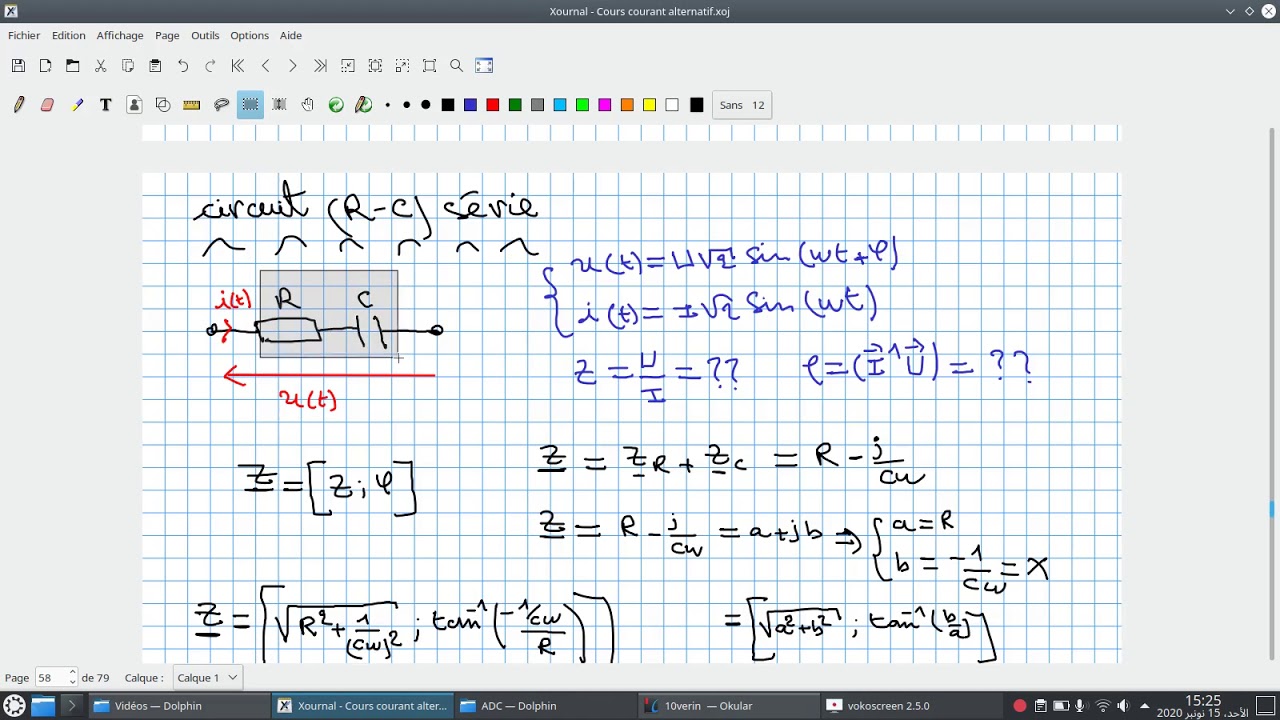The height and width of the screenshot is (720, 1280).
Task: Pick the blue color swatch
Action: pyautogui.click(x=470, y=105)
